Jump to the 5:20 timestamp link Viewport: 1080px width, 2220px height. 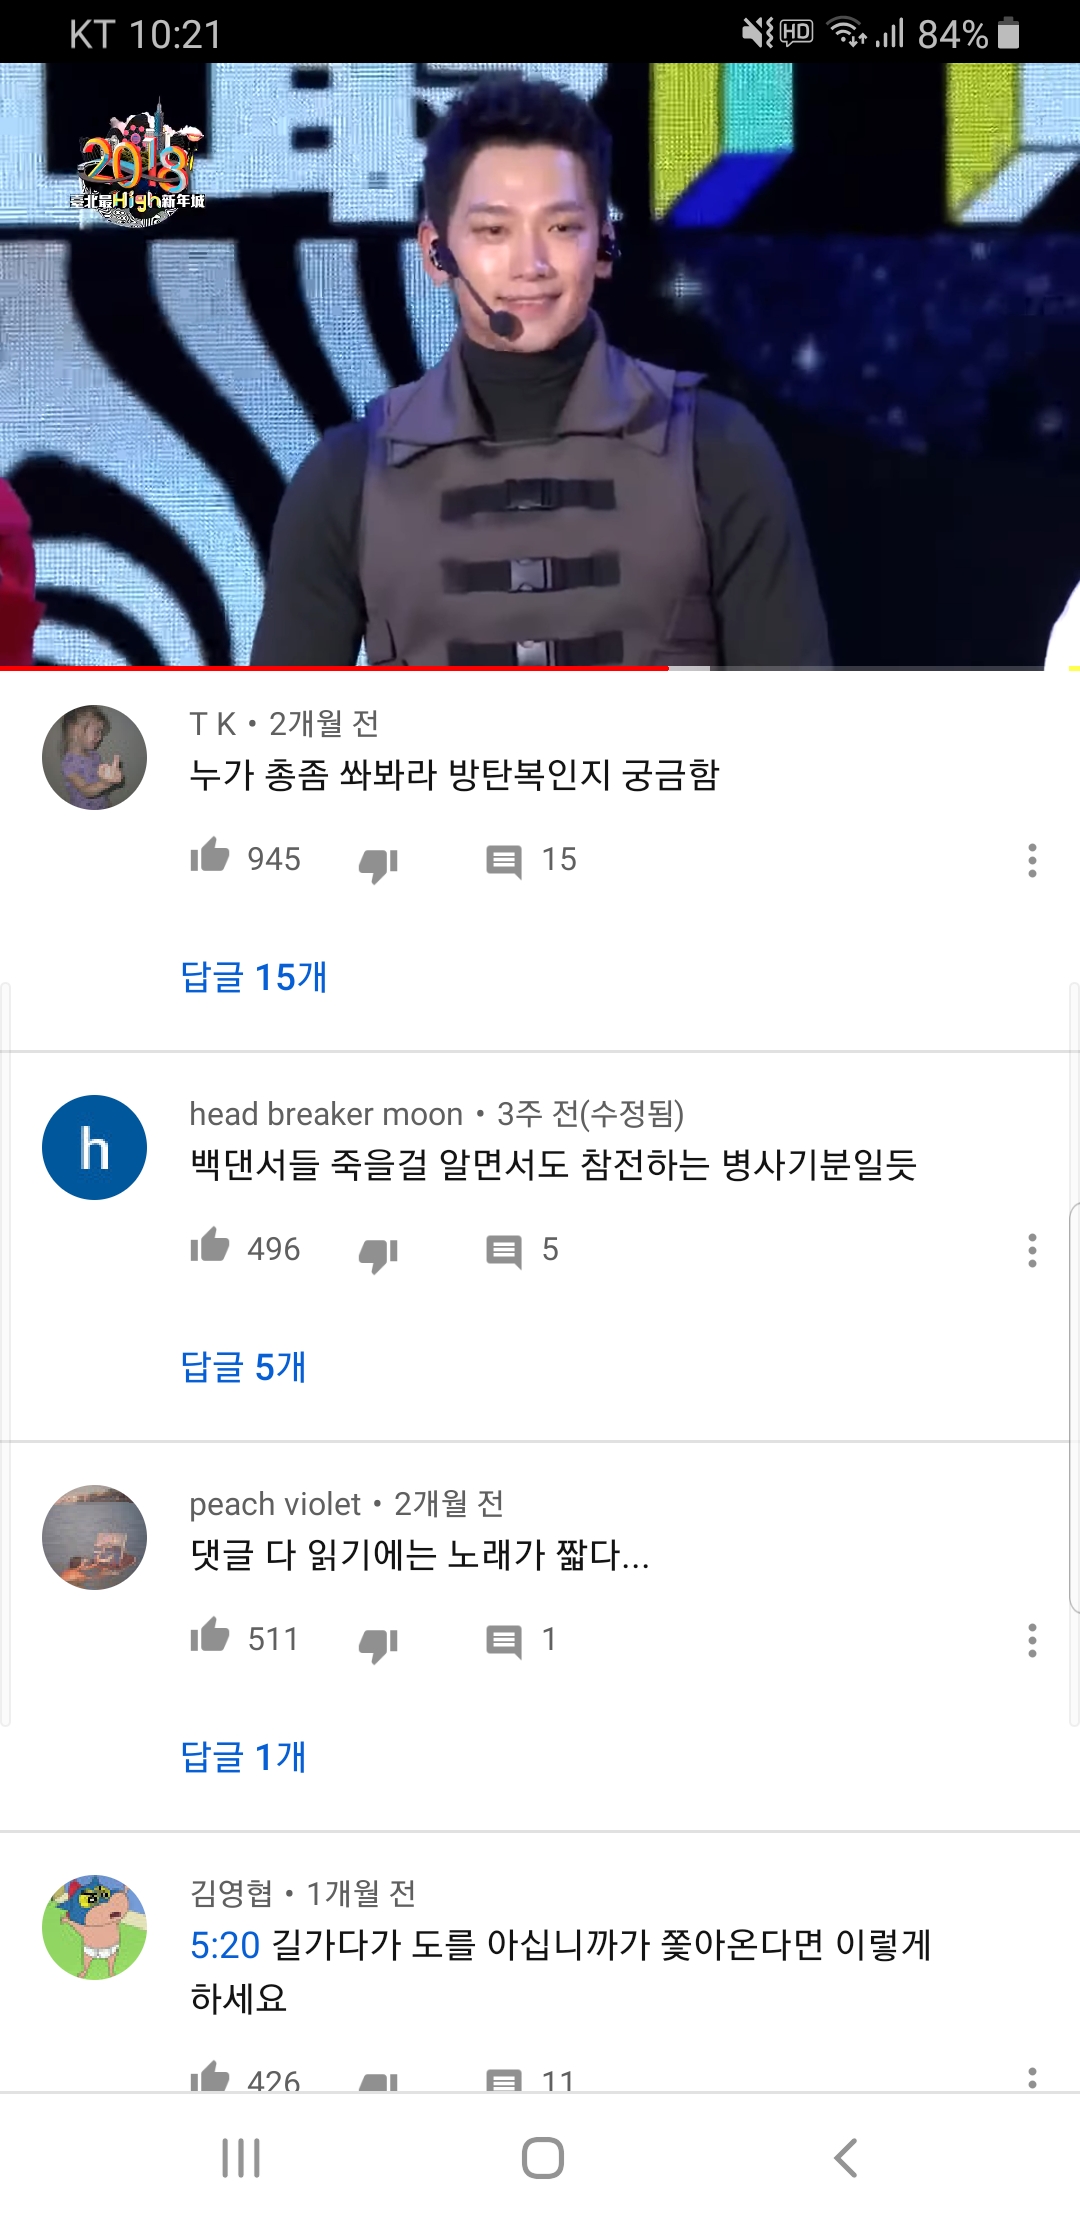pos(225,1945)
